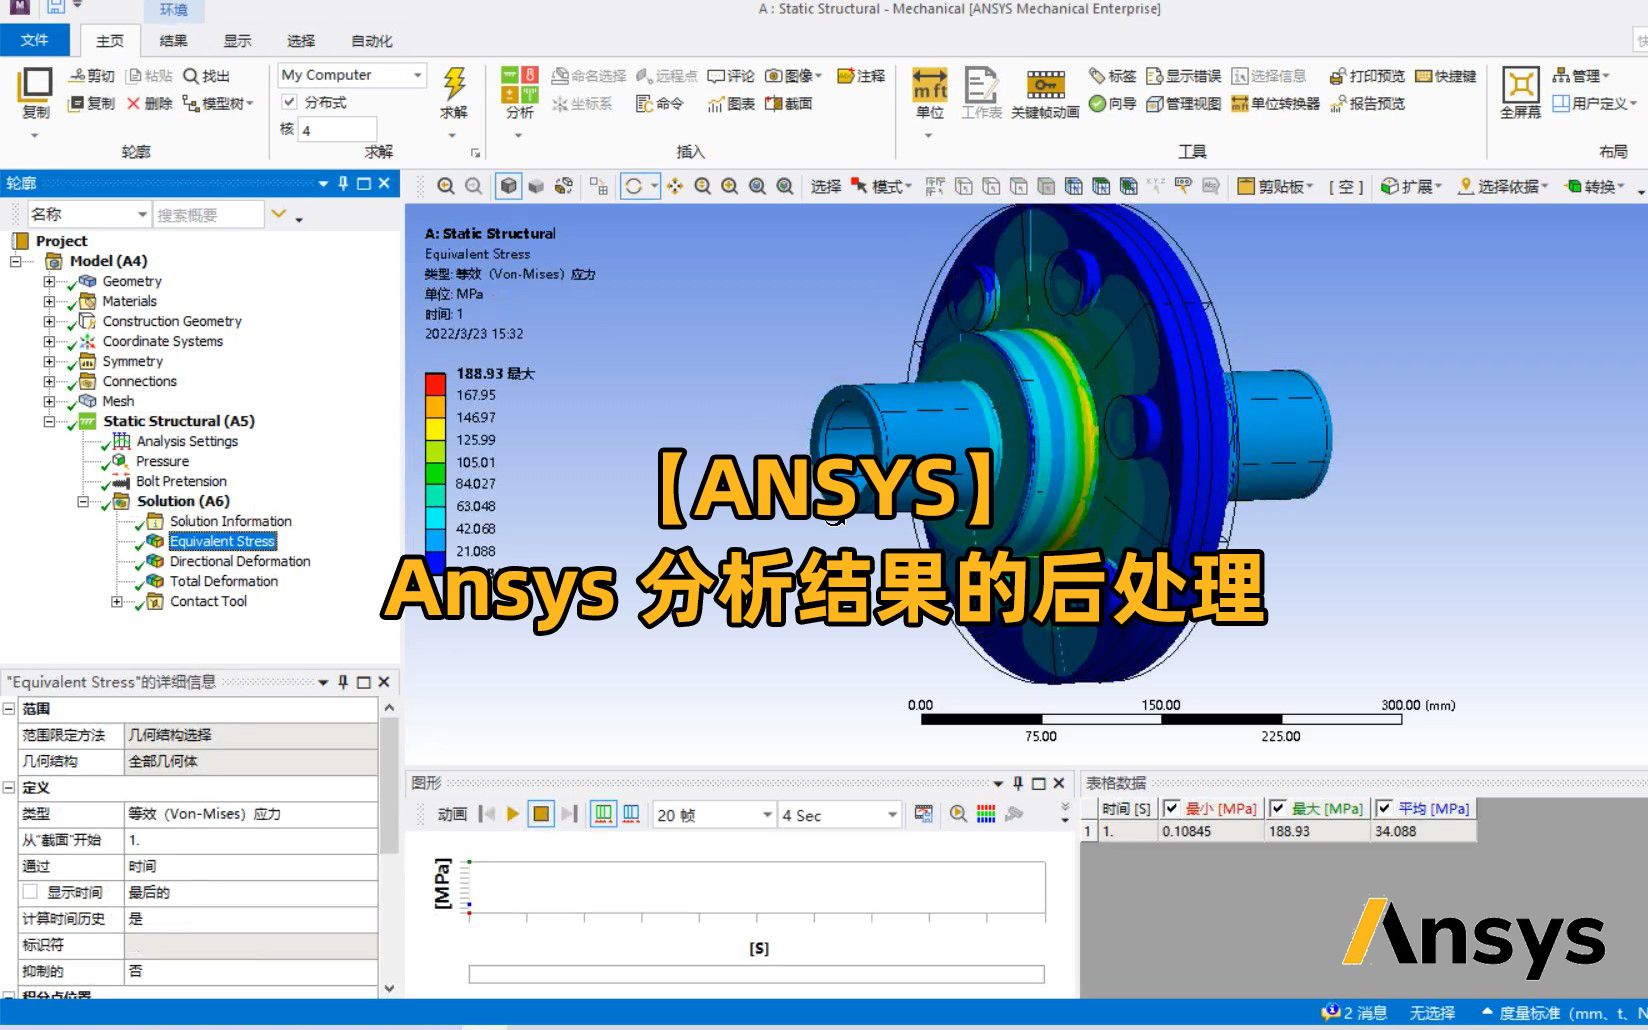Toggle the Distributed checkbox
This screenshot has width=1648, height=1030.
(x=289, y=102)
